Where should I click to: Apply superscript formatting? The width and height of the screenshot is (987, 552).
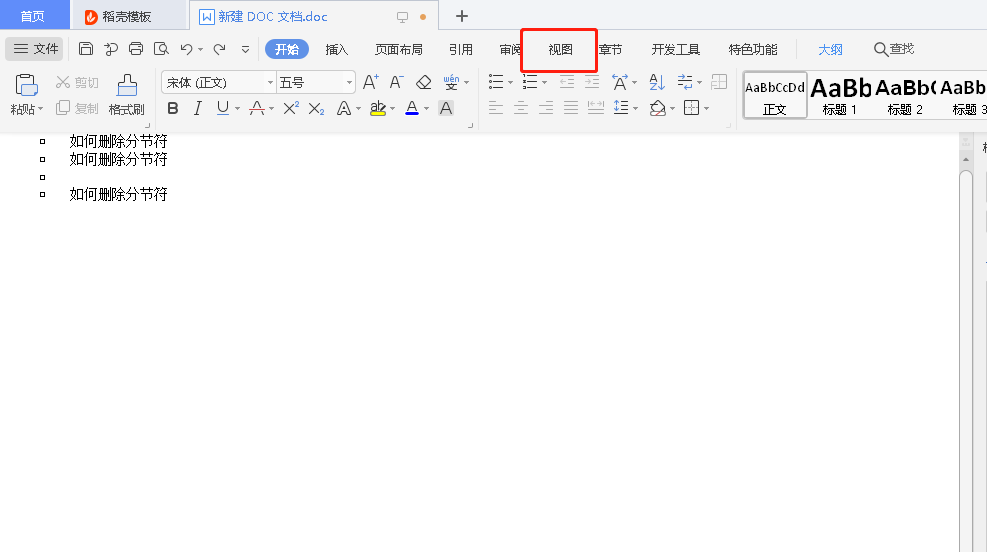[x=290, y=108]
